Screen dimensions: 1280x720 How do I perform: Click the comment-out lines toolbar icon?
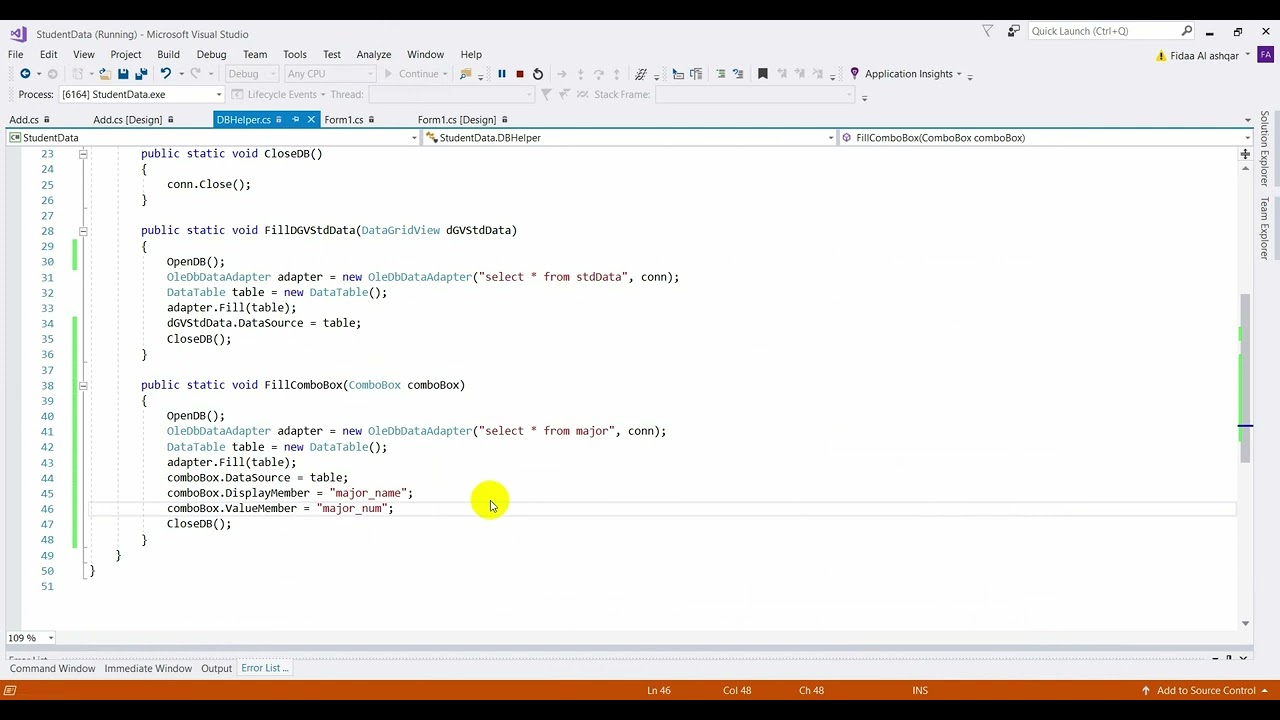point(720,74)
